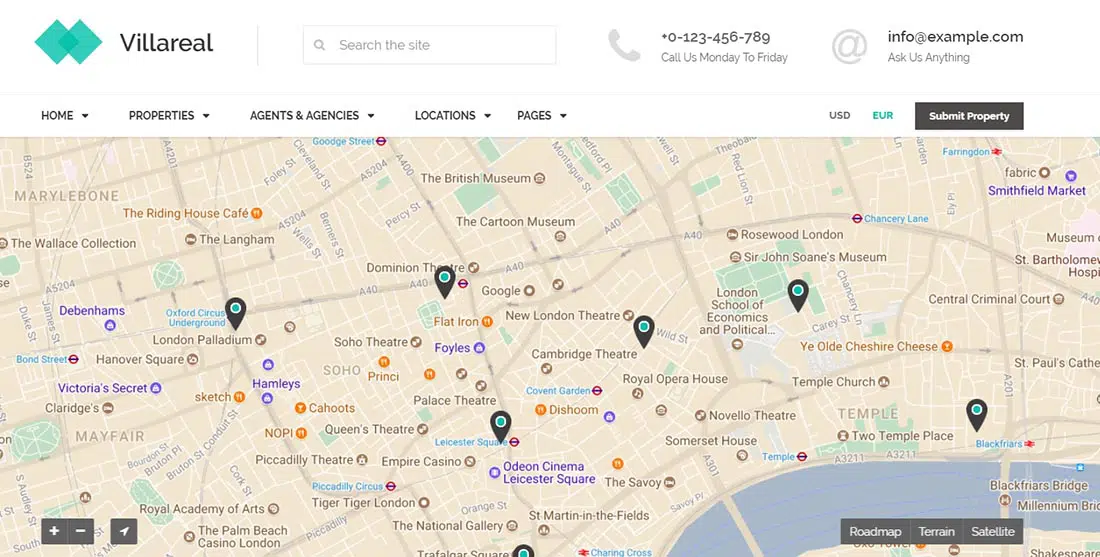1100x557 pixels.
Task: Click the magnifier icon in the search box
Action: click(x=320, y=45)
